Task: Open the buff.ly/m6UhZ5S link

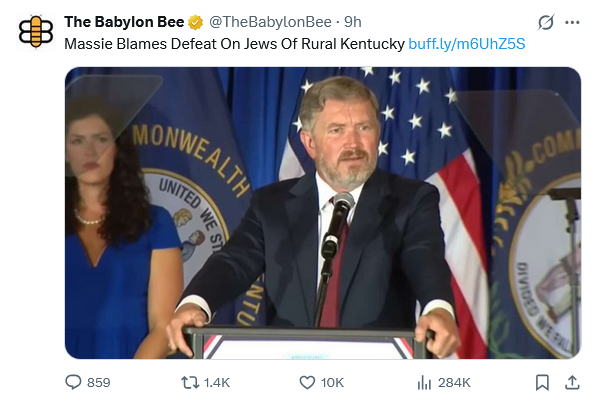Action: [x=467, y=44]
